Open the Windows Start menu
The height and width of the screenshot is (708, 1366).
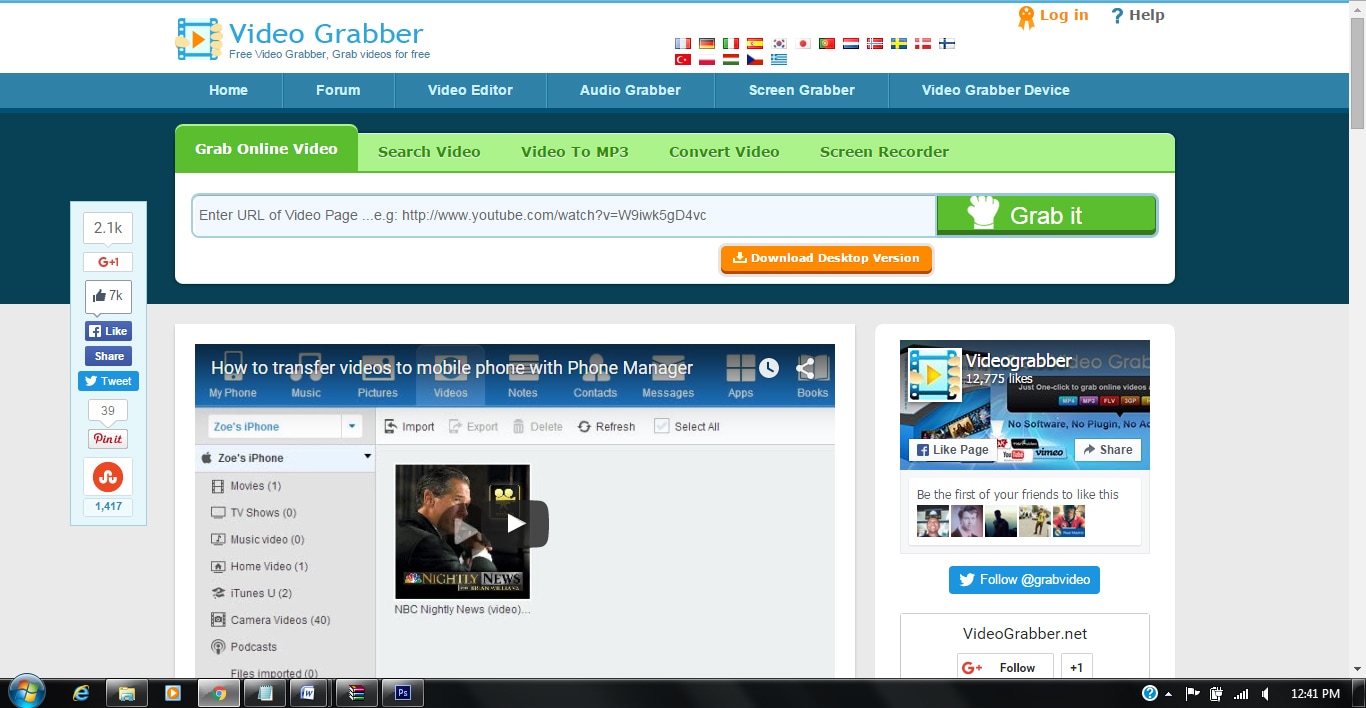point(27,692)
